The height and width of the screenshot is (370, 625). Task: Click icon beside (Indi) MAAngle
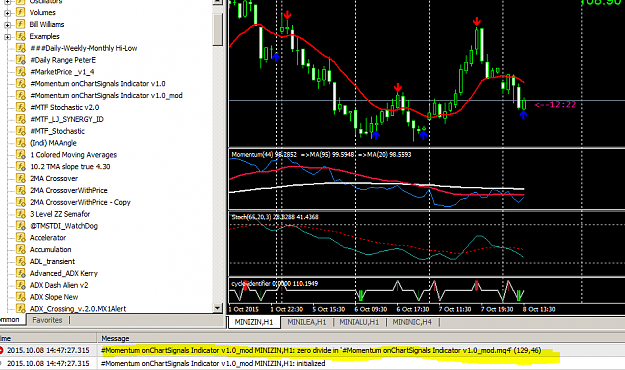click(21, 143)
